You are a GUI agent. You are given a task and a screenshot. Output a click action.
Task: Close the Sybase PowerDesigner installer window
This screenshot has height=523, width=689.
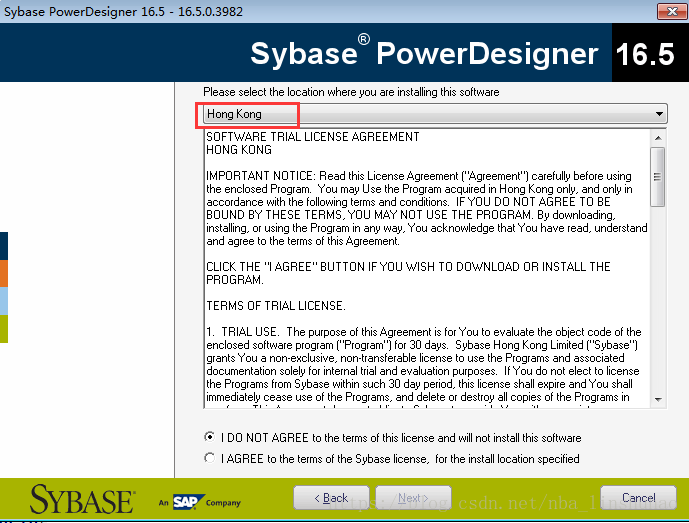(672, 11)
